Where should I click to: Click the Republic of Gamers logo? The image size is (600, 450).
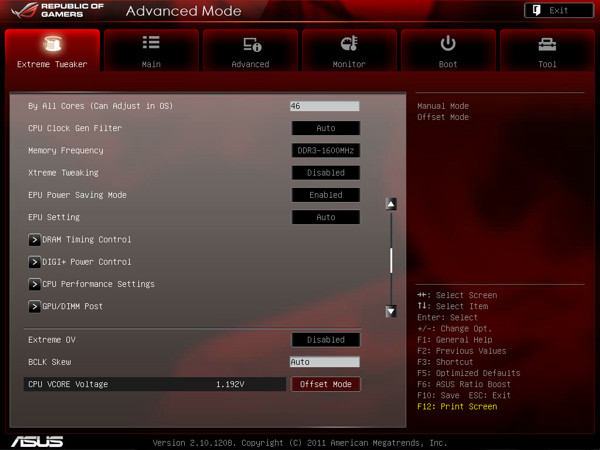[57, 10]
